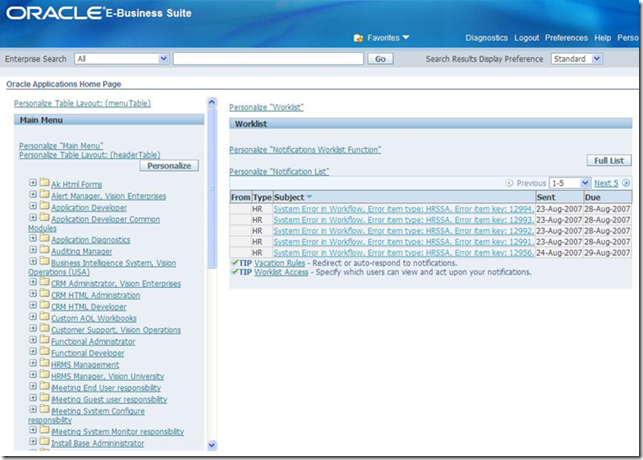
Task: Click the Logout menu link
Action: (x=527, y=38)
